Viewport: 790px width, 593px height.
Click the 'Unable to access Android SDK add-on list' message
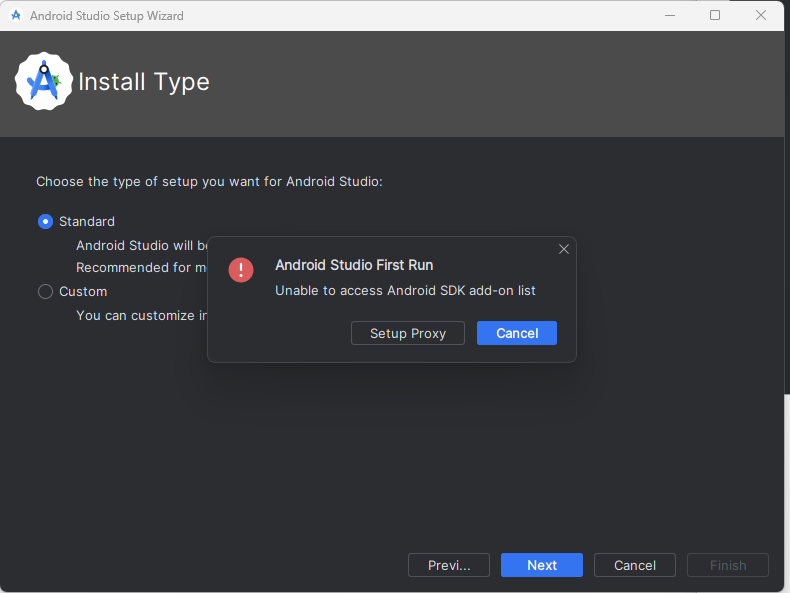click(x=405, y=291)
